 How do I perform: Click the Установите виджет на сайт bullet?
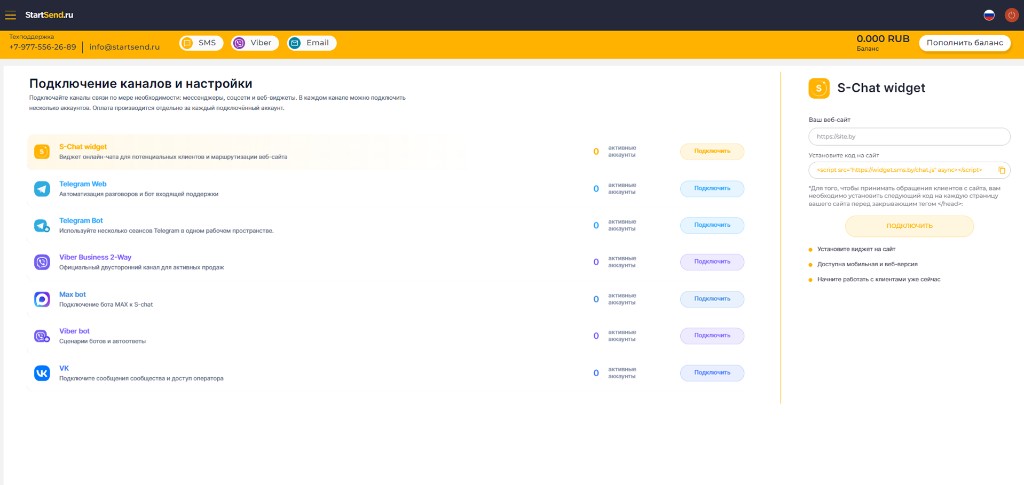(856, 249)
